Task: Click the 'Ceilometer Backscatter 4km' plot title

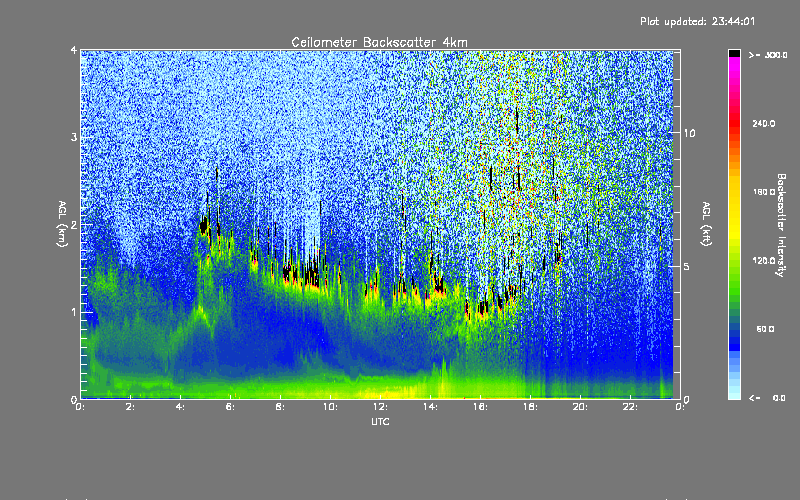Action: pyautogui.click(x=379, y=42)
